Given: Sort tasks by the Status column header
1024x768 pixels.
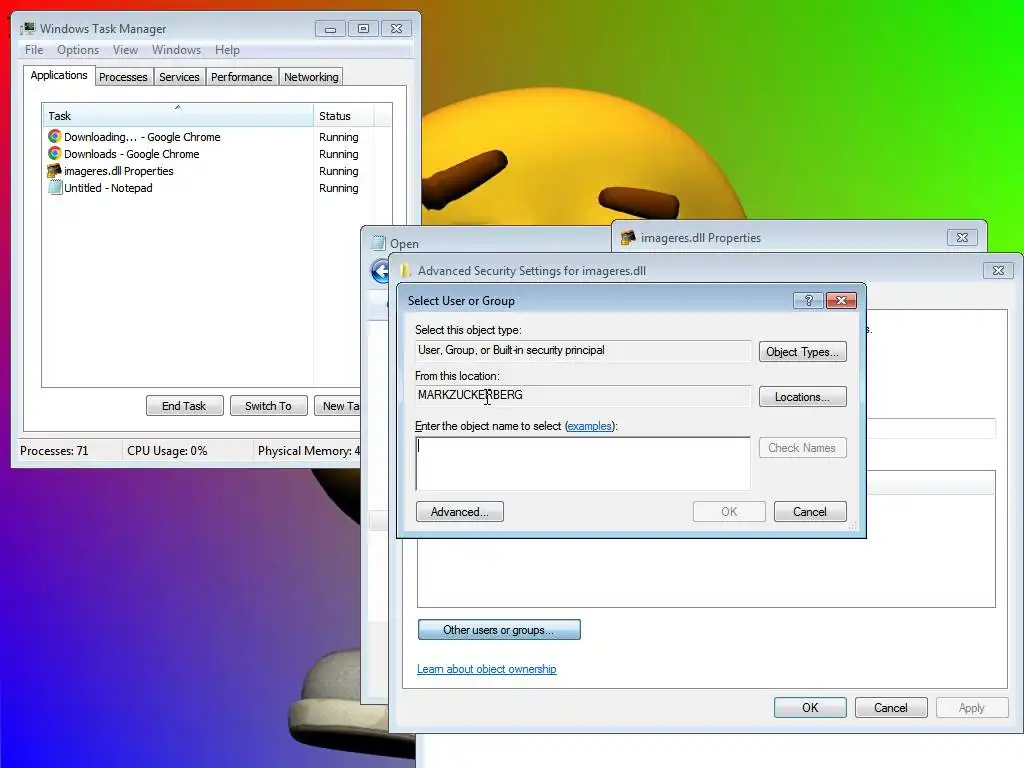Looking at the screenshot, I should [344, 116].
